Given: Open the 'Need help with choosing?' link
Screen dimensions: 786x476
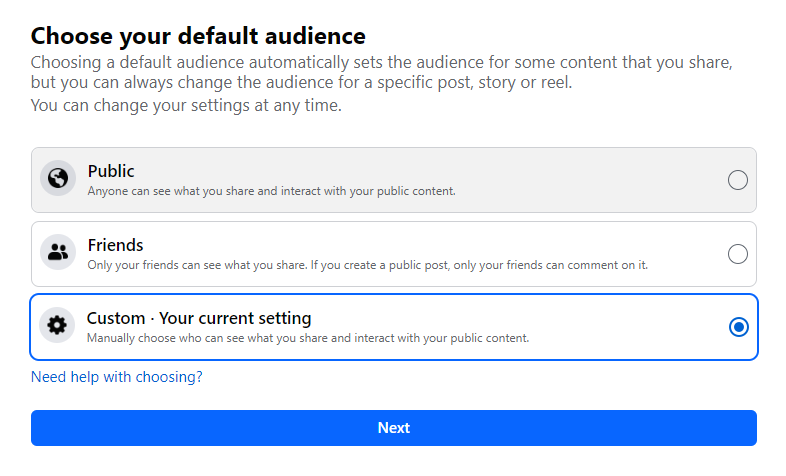Looking at the screenshot, I should pyautogui.click(x=117, y=377).
